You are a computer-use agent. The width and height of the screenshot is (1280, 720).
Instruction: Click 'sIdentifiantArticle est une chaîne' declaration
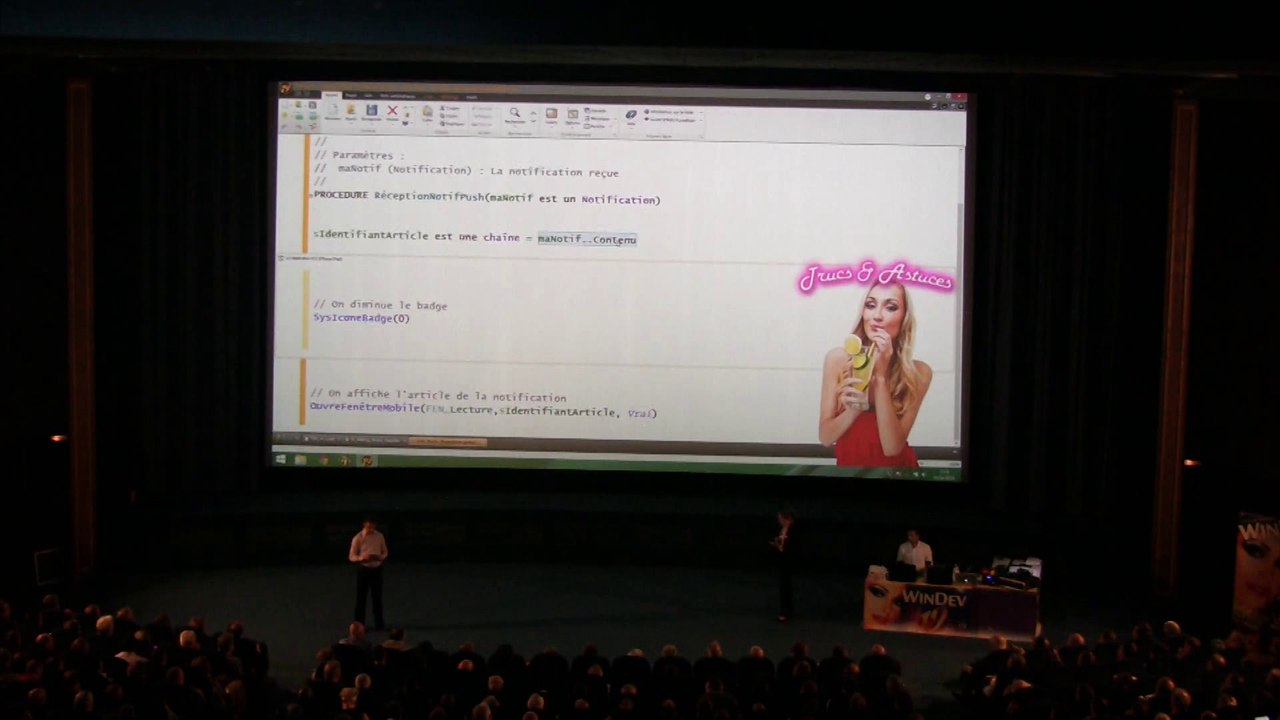pyautogui.click(x=417, y=237)
